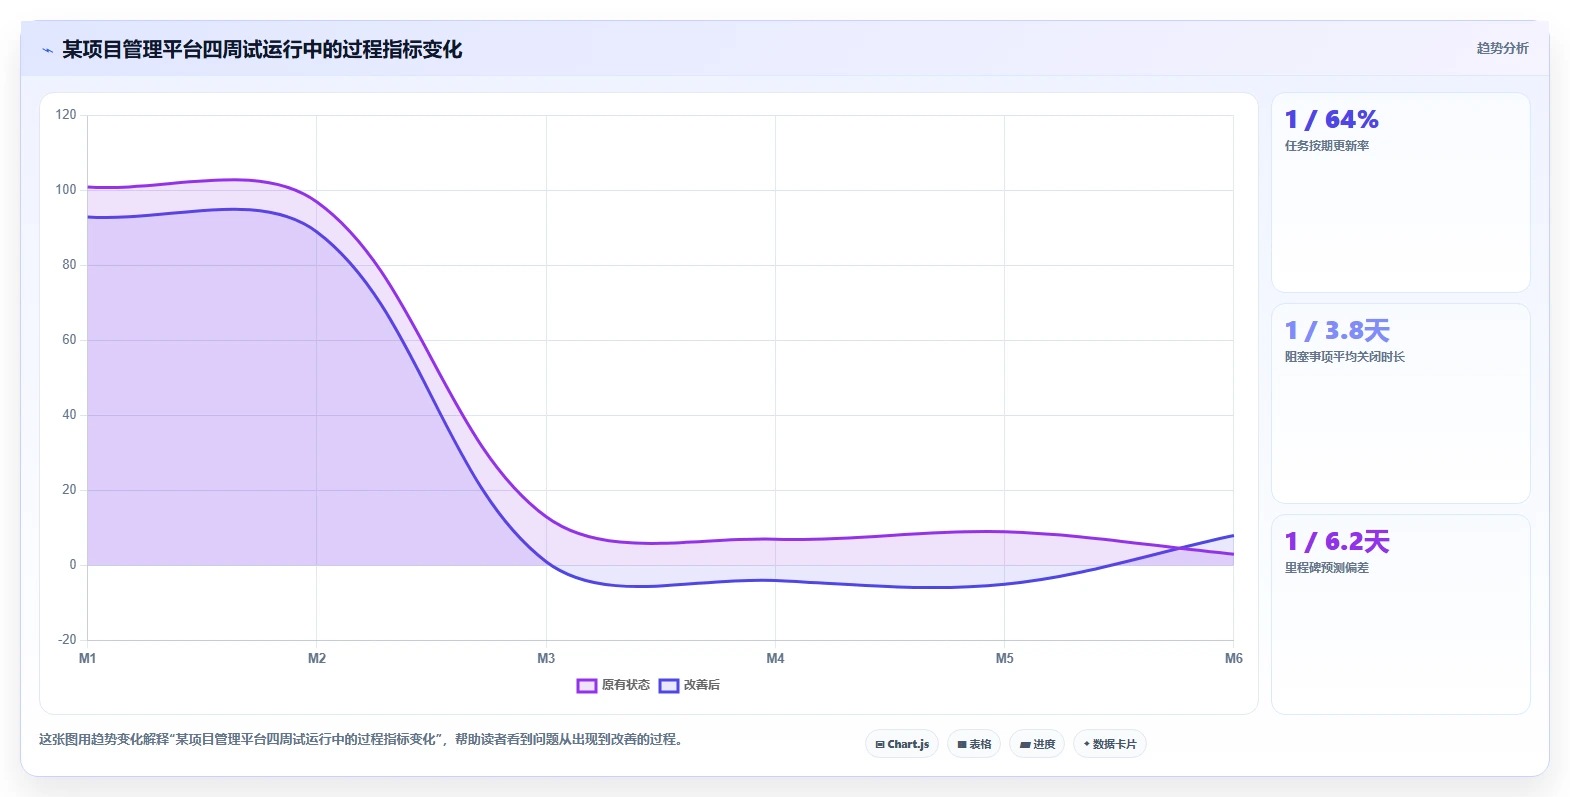Click the Chart.js tag chip
Image resolution: width=1570 pixels, height=797 pixels.
pyautogui.click(x=902, y=744)
